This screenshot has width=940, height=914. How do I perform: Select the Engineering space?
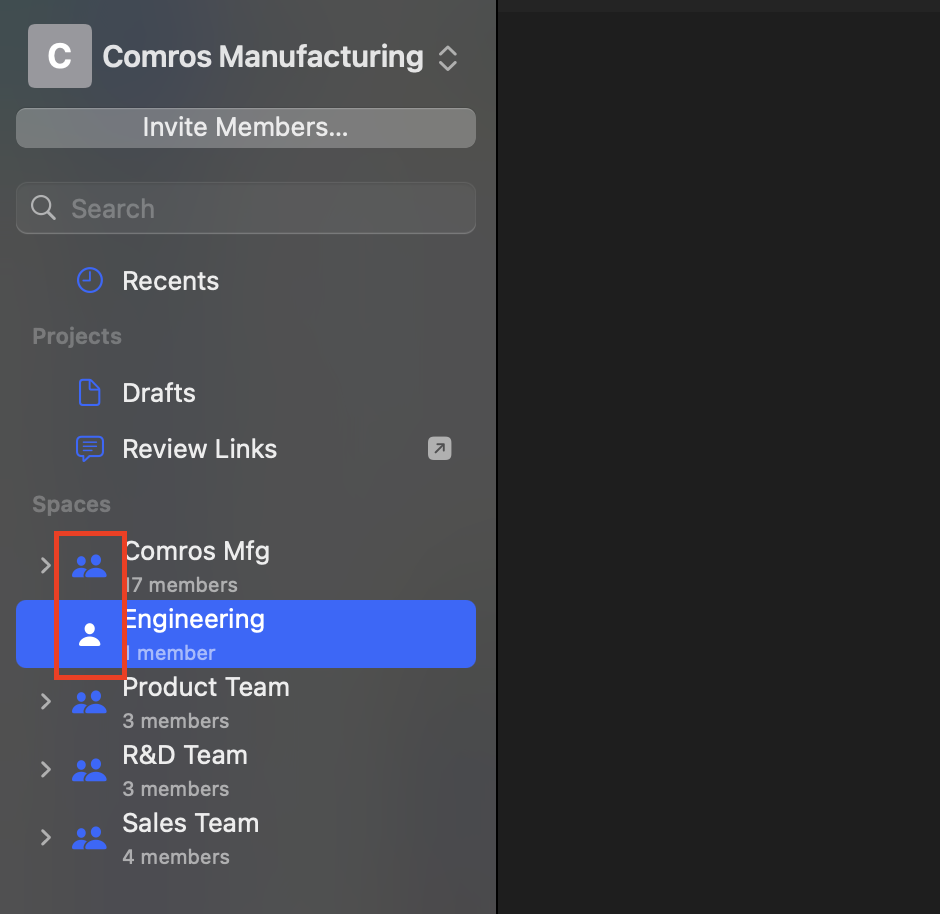[x=246, y=634]
